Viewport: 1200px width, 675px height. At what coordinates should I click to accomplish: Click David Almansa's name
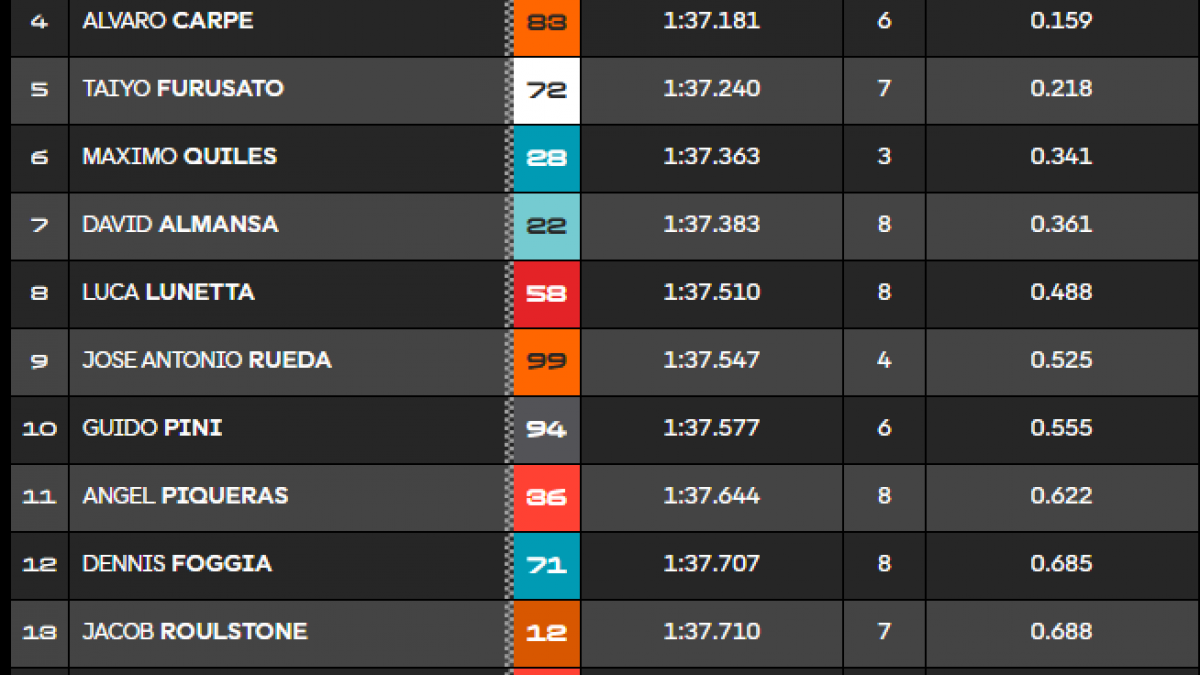click(180, 224)
